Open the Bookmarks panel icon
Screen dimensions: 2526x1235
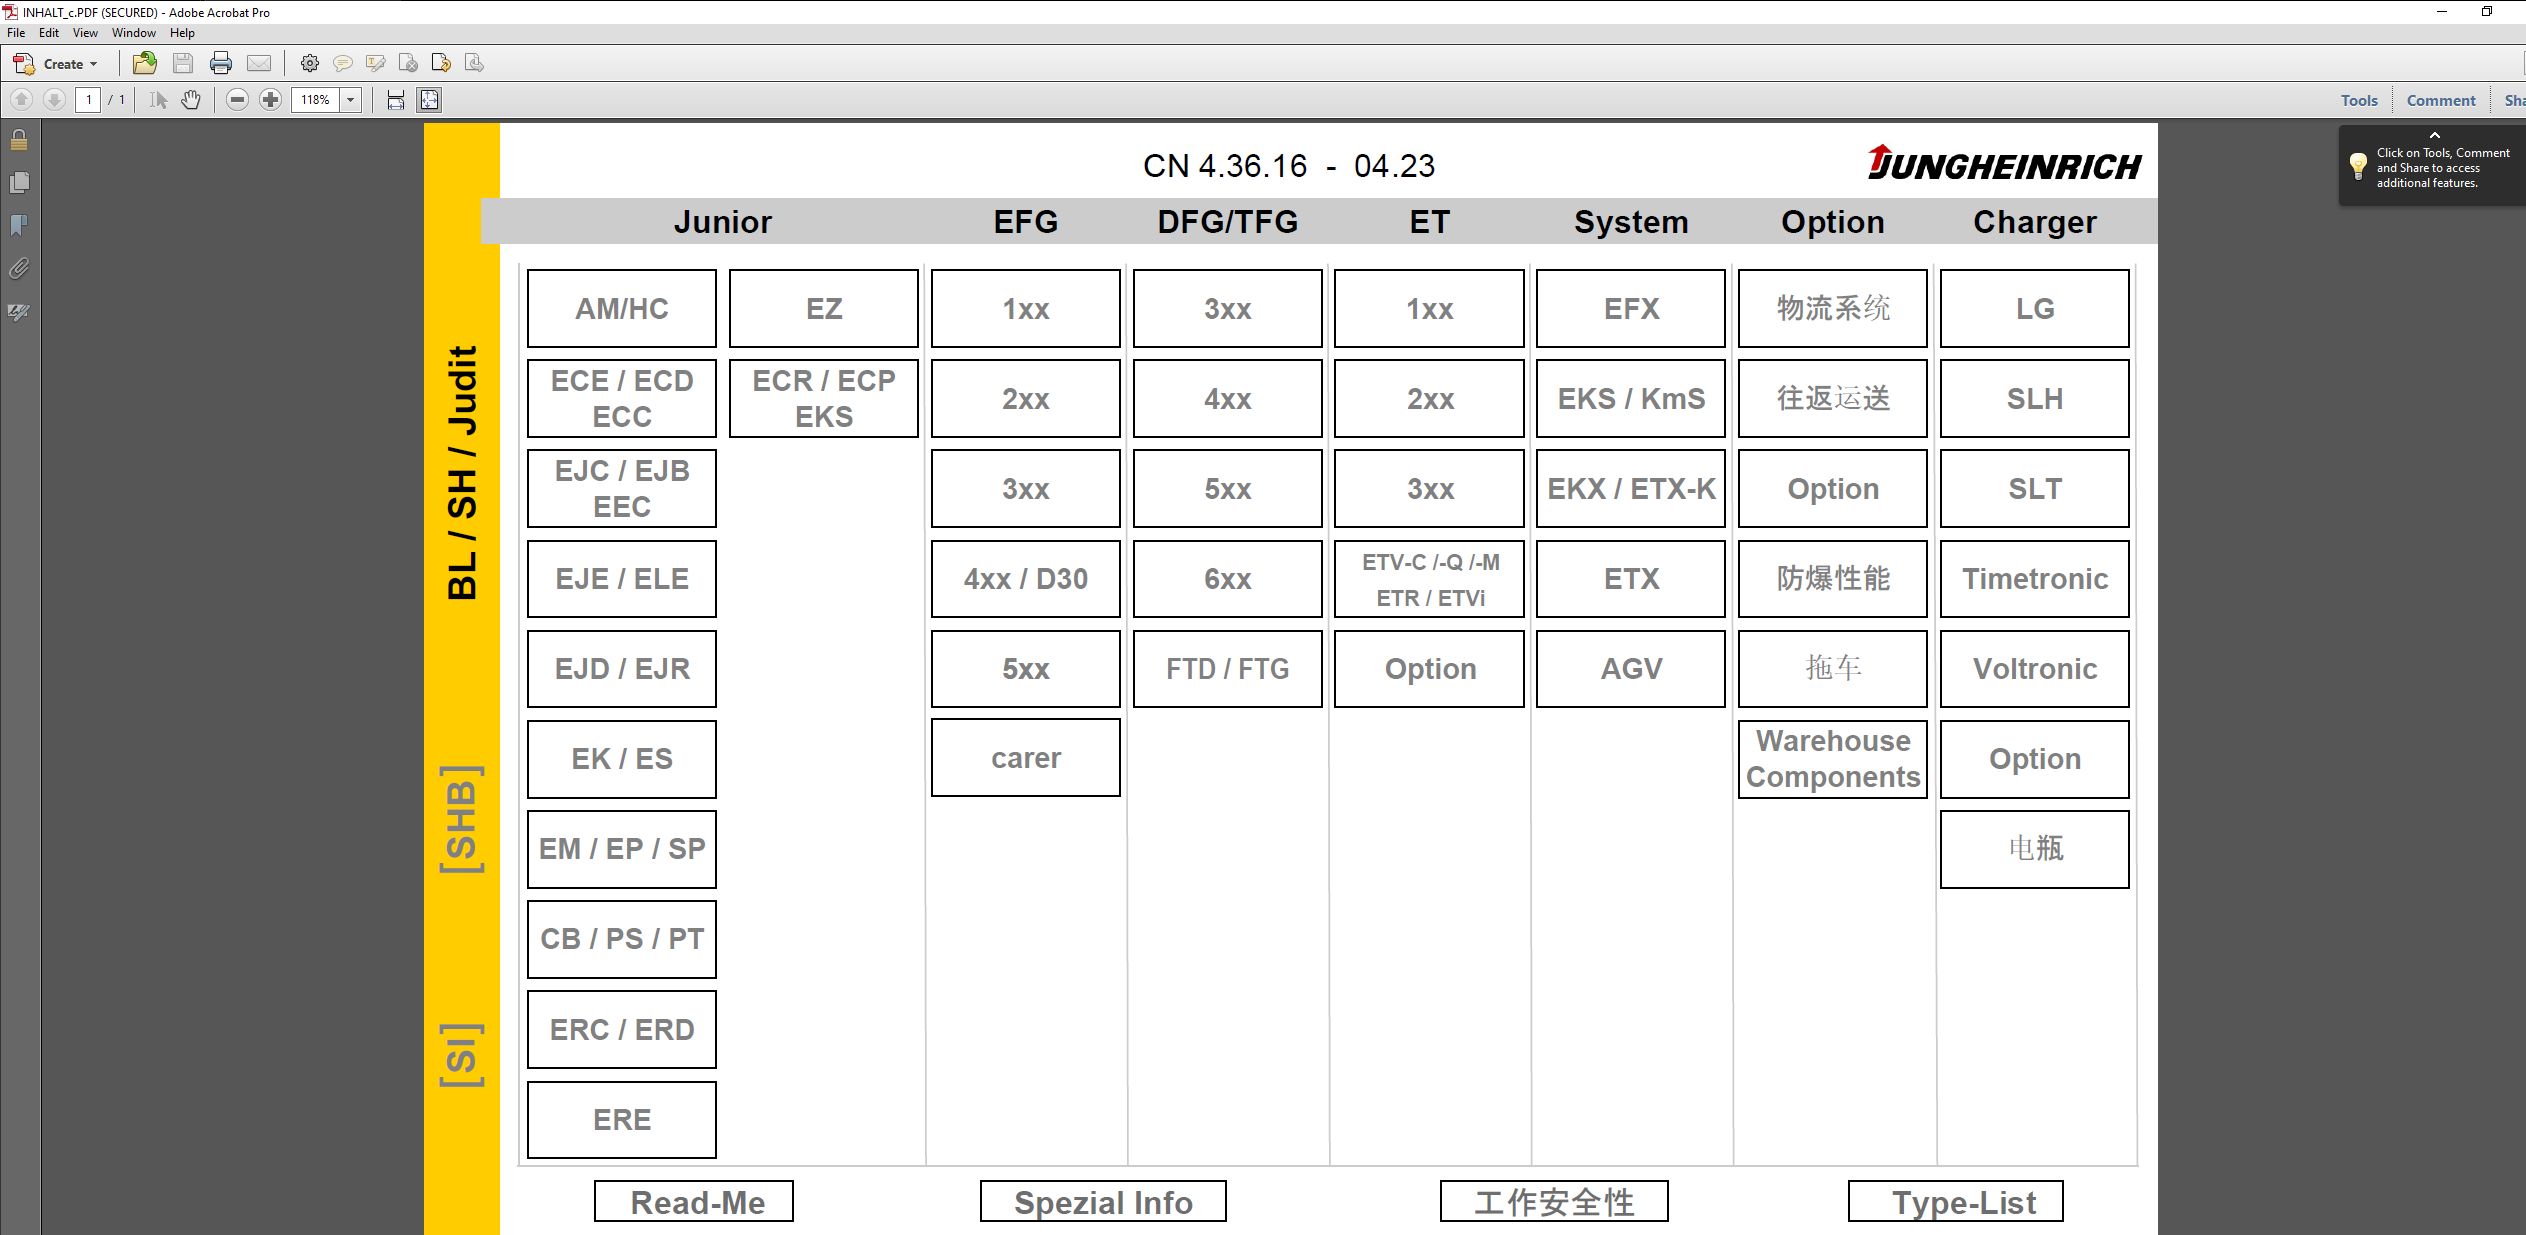[x=19, y=226]
